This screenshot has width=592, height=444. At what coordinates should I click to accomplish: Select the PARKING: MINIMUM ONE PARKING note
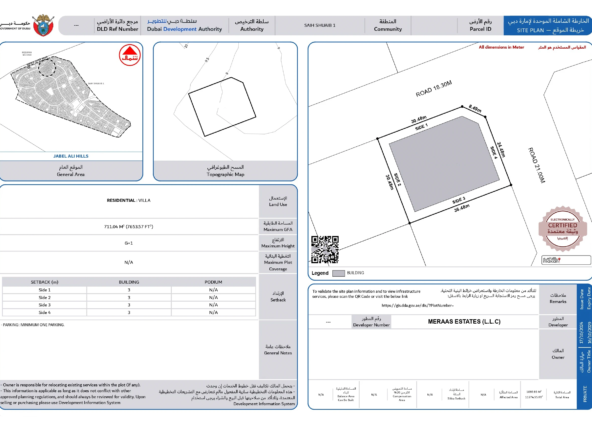coord(34,325)
